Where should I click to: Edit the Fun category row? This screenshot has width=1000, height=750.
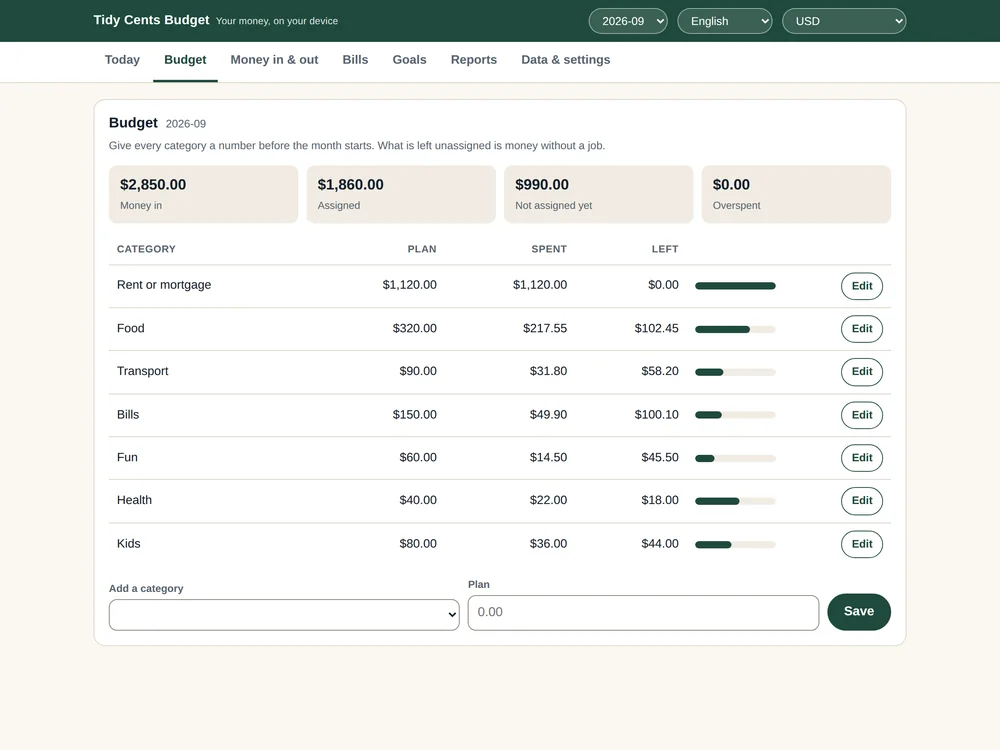pyautogui.click(x=862, y=457)
